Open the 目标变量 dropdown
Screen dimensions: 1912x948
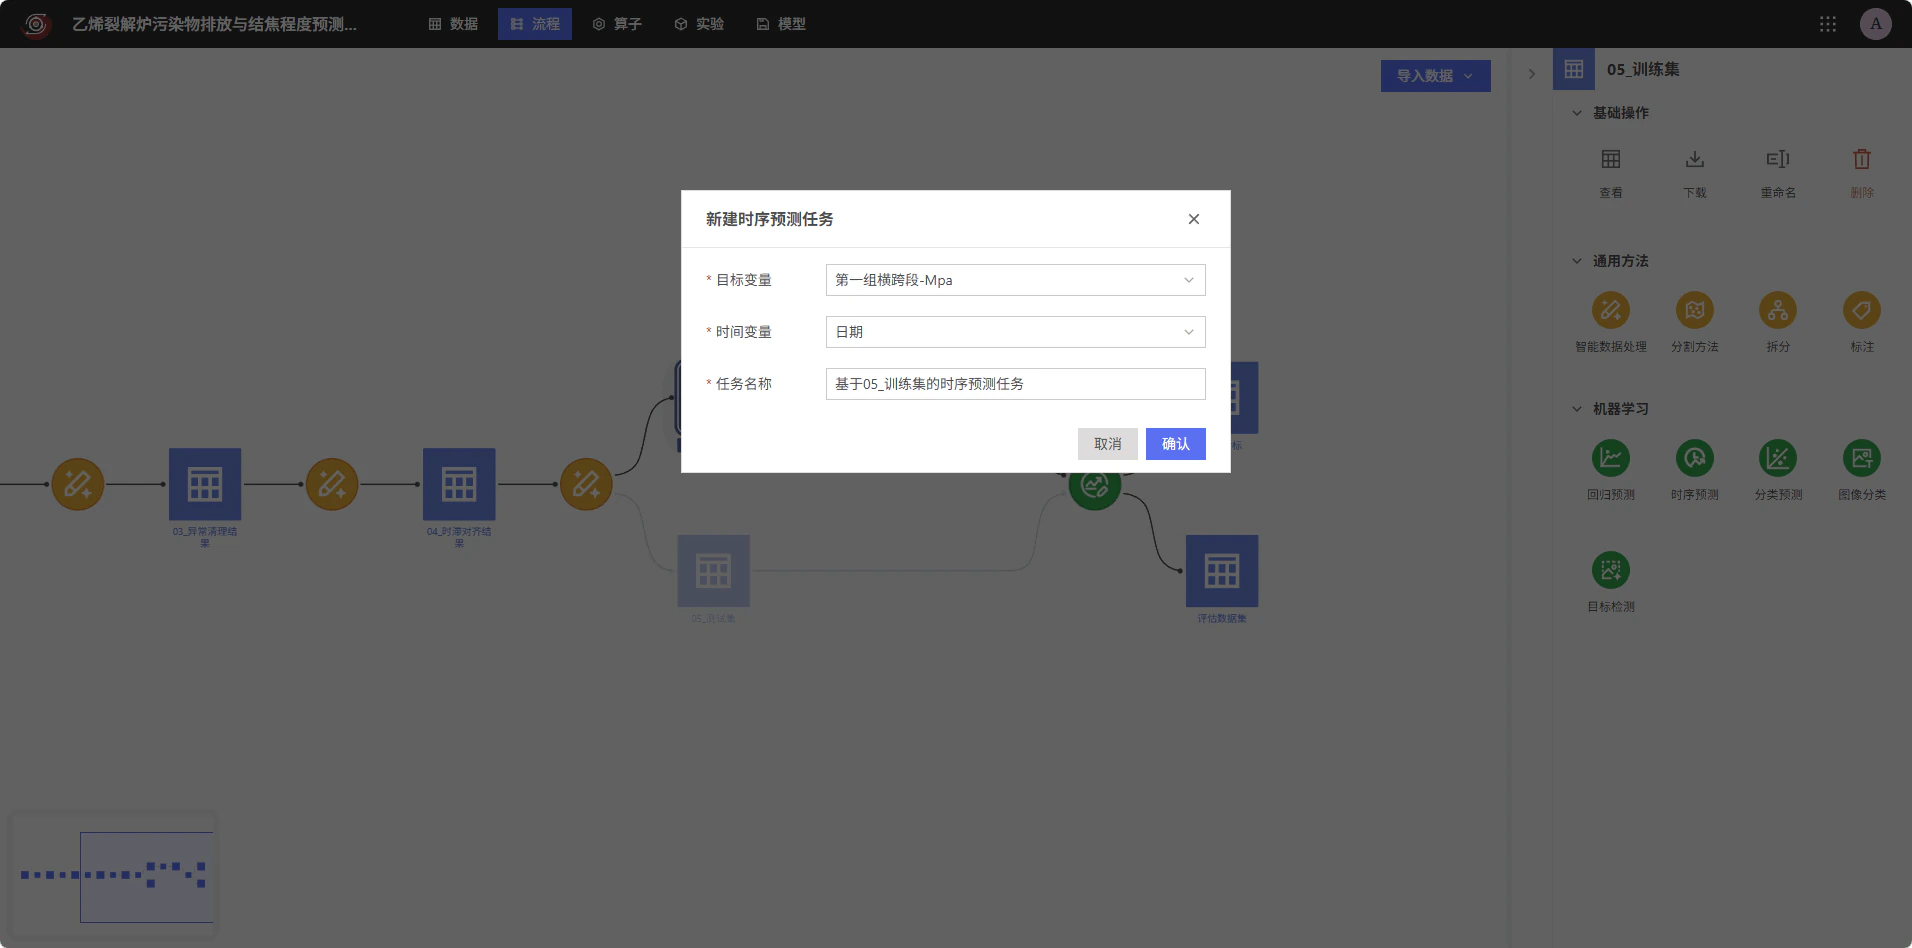(x=1015, y=280)
